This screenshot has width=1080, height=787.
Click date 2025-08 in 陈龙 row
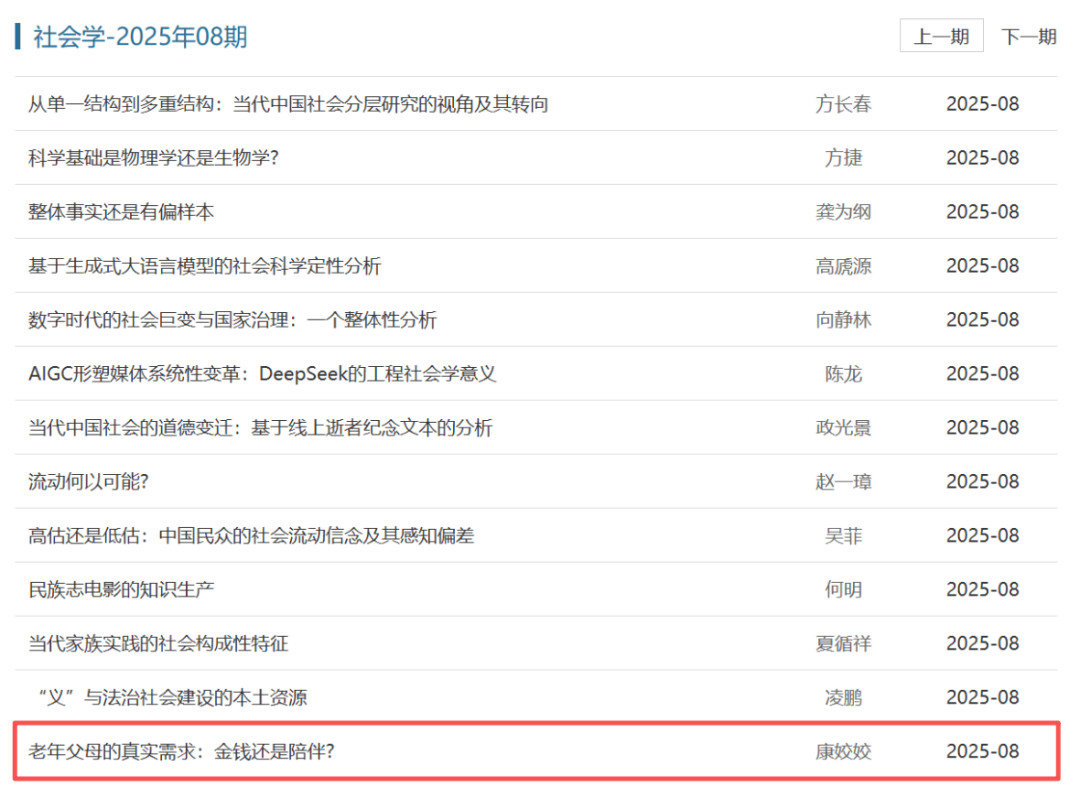point(982,373)
